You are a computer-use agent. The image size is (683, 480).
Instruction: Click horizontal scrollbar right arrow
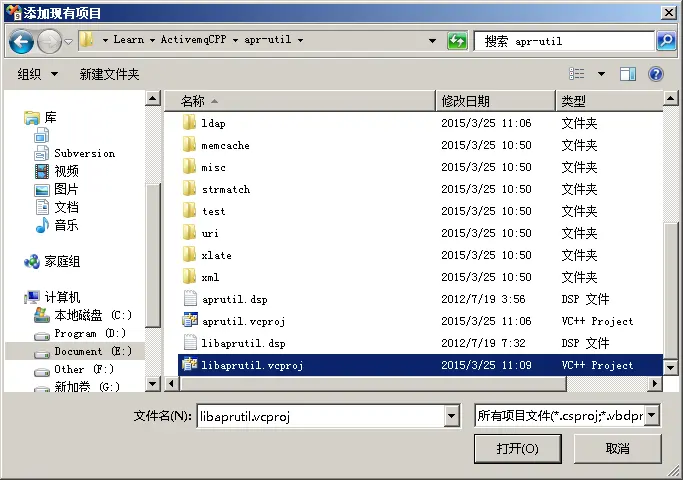click(x=654, y=384)
